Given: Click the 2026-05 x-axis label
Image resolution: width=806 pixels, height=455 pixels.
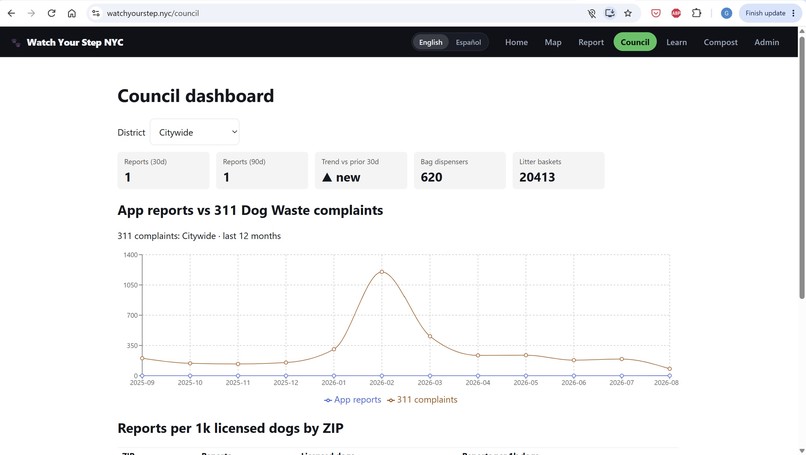Looking at the screenshot, I should coord(525,383).
